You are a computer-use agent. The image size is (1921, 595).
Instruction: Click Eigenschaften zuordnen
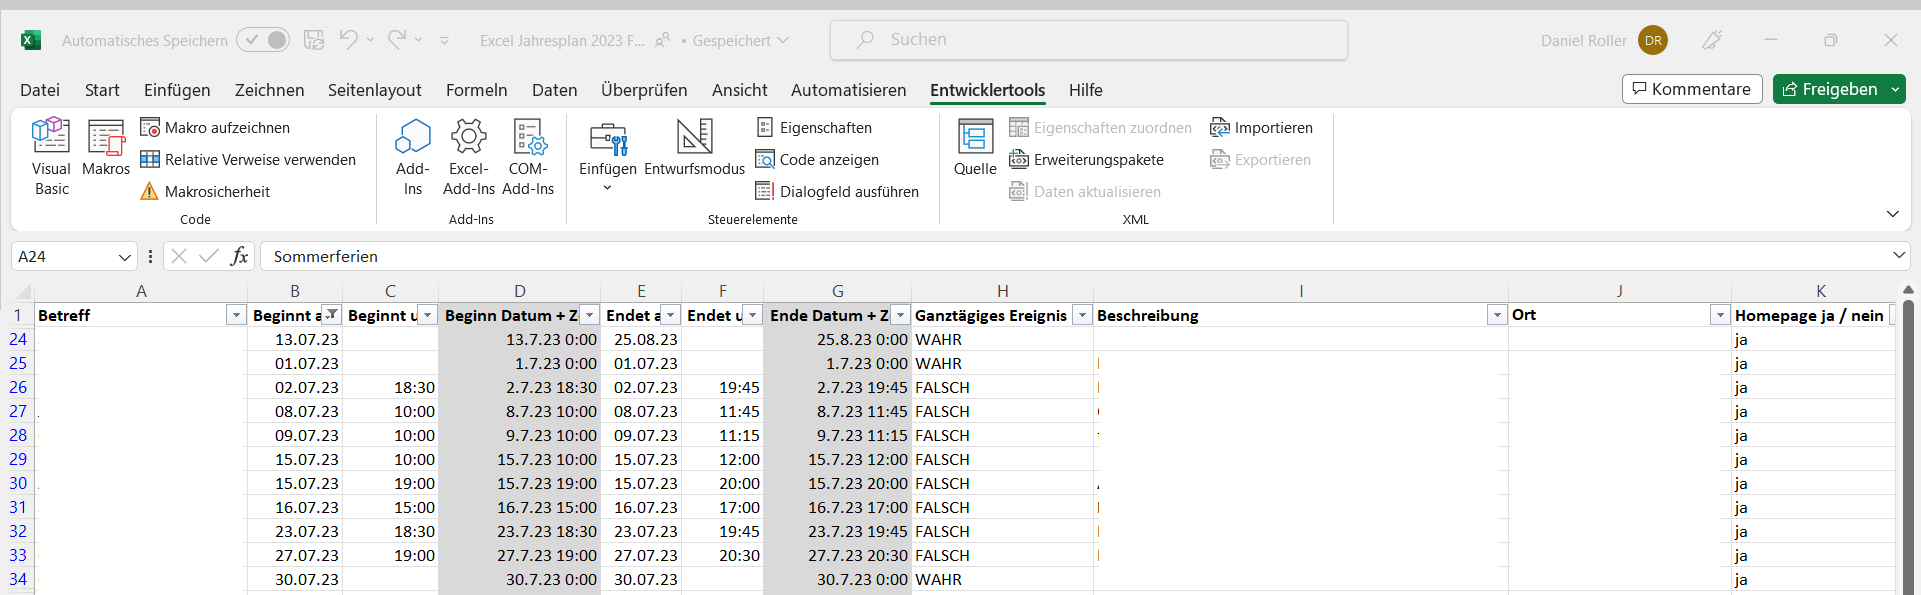click(x=1100, y=127)
